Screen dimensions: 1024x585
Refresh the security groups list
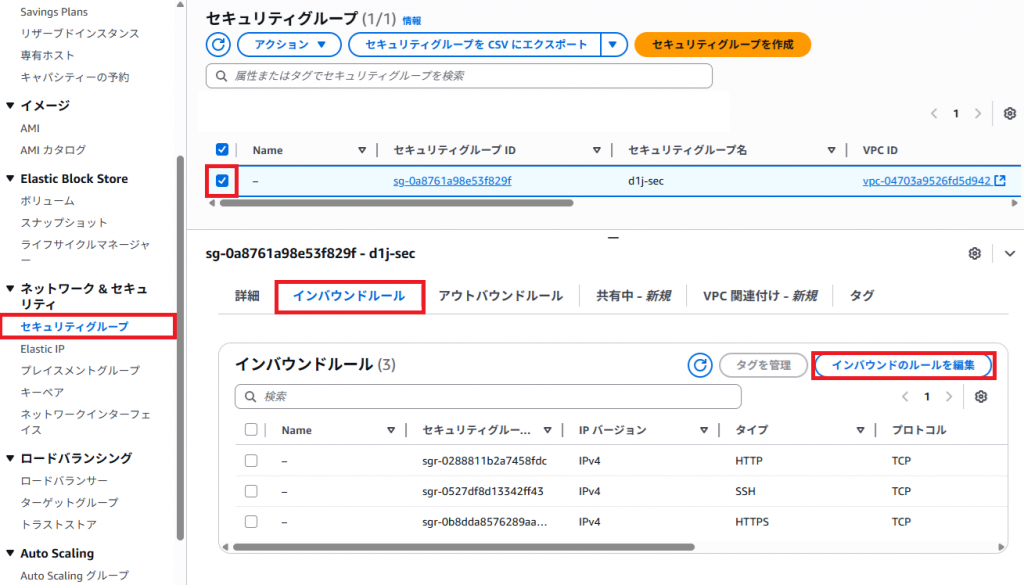point(218,45)
